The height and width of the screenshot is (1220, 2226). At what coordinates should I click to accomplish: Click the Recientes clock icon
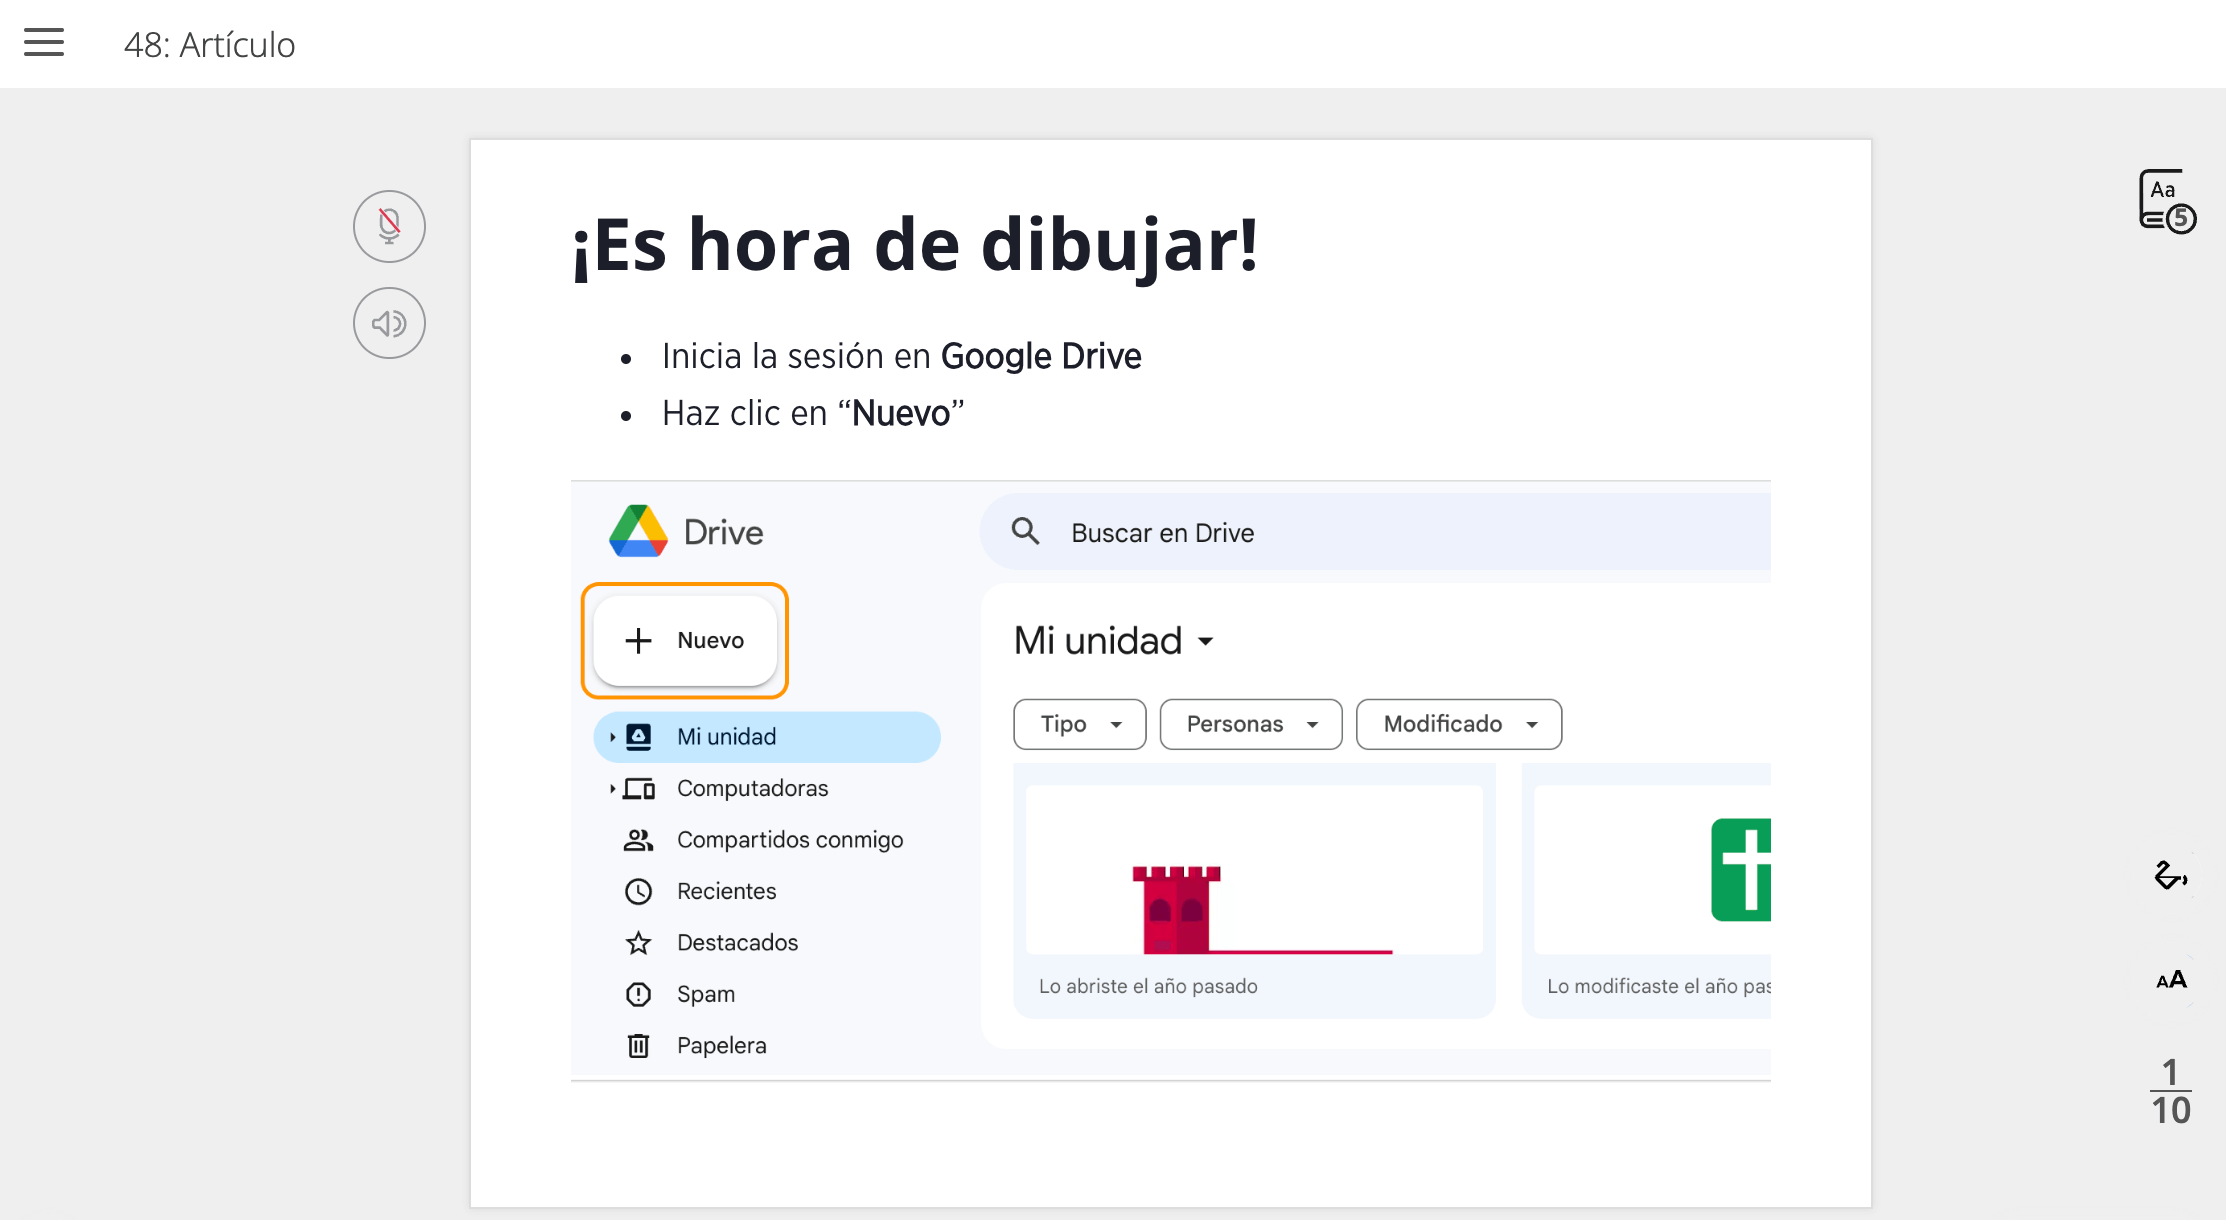coord(638,891)
